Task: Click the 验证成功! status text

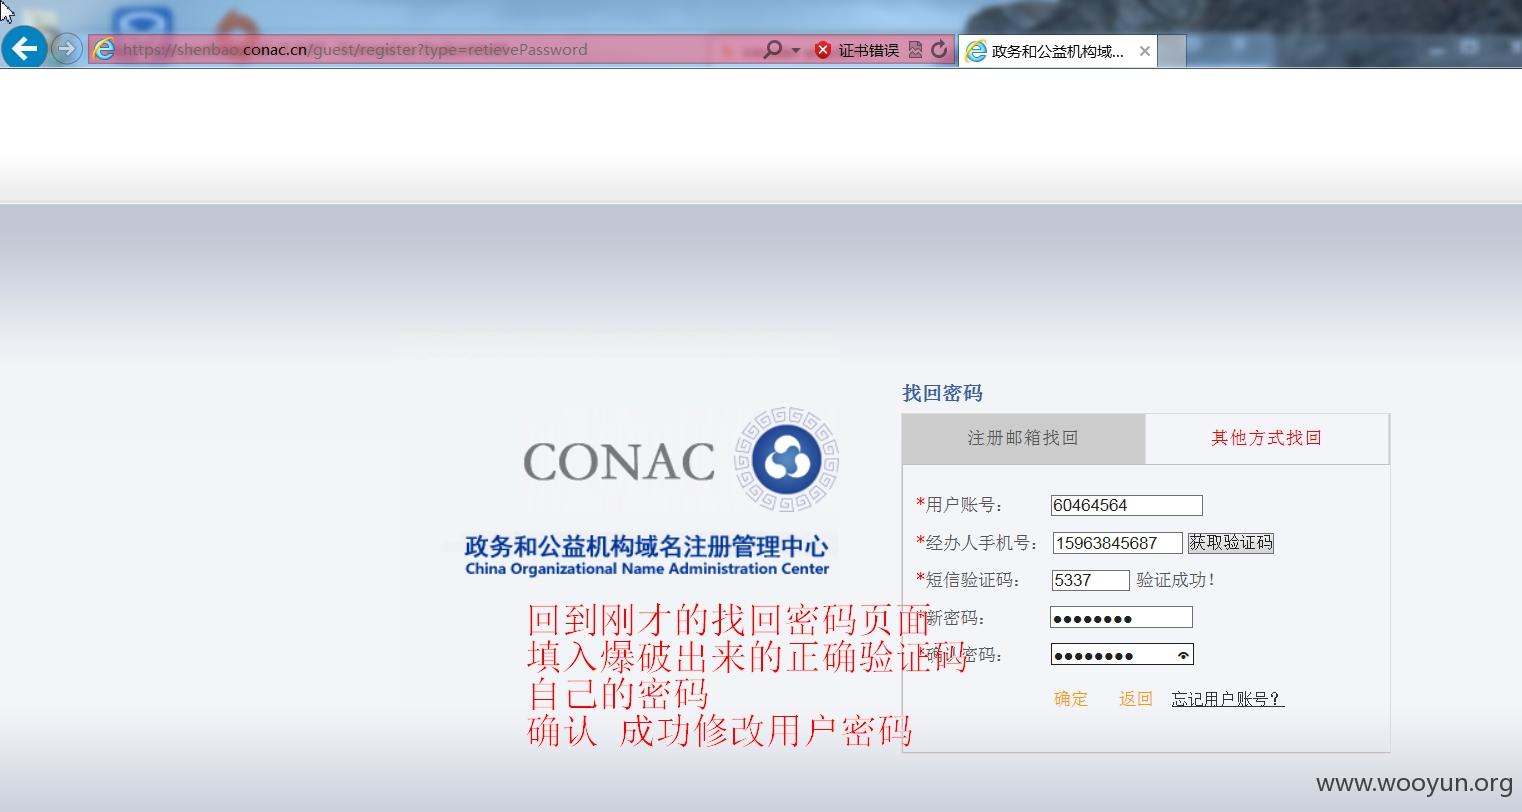Action: click(x=1176, y=580)
